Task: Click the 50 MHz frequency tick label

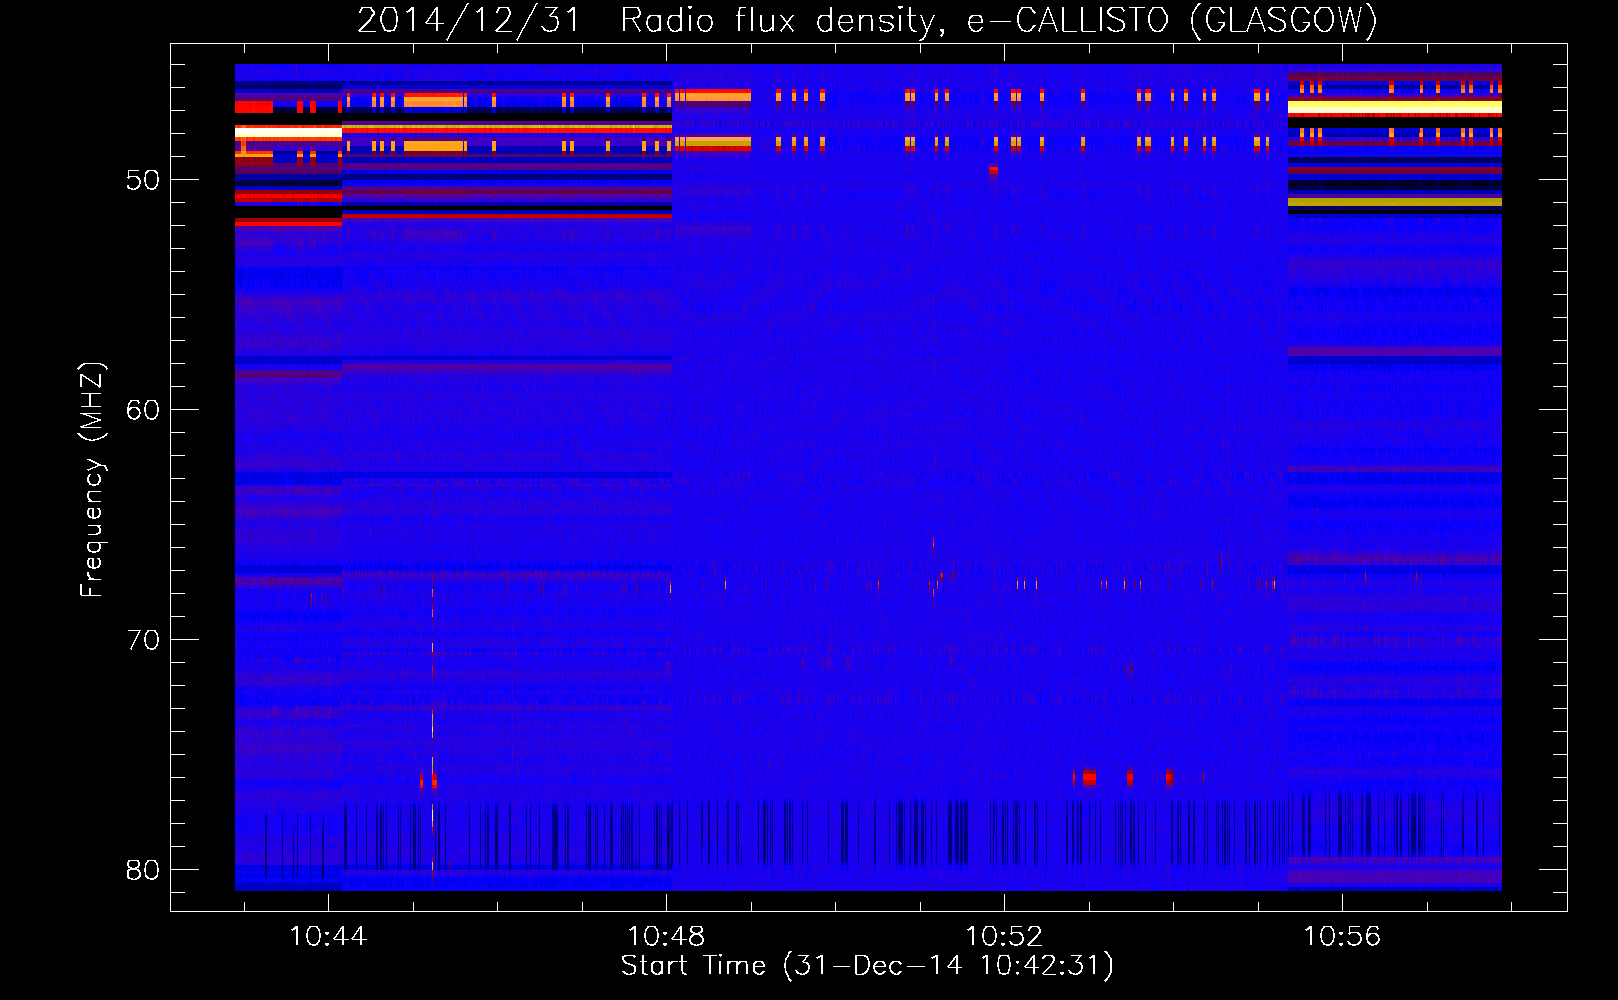Action: click(143, 180)
